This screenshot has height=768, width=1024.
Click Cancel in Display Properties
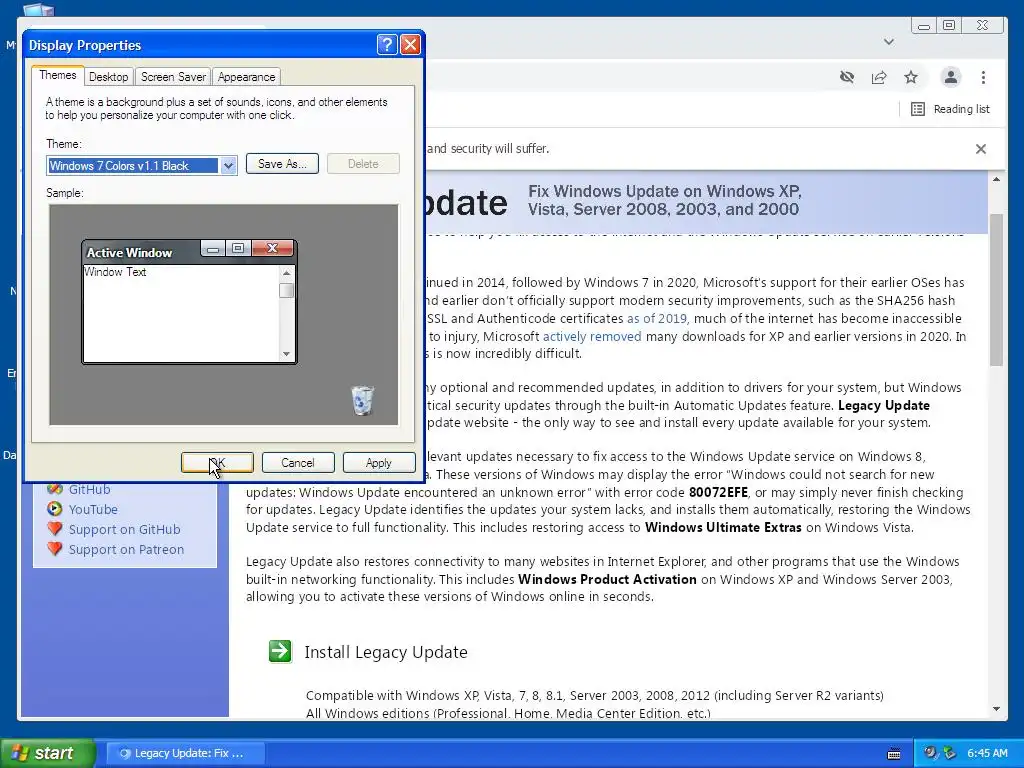pos(298,462)
